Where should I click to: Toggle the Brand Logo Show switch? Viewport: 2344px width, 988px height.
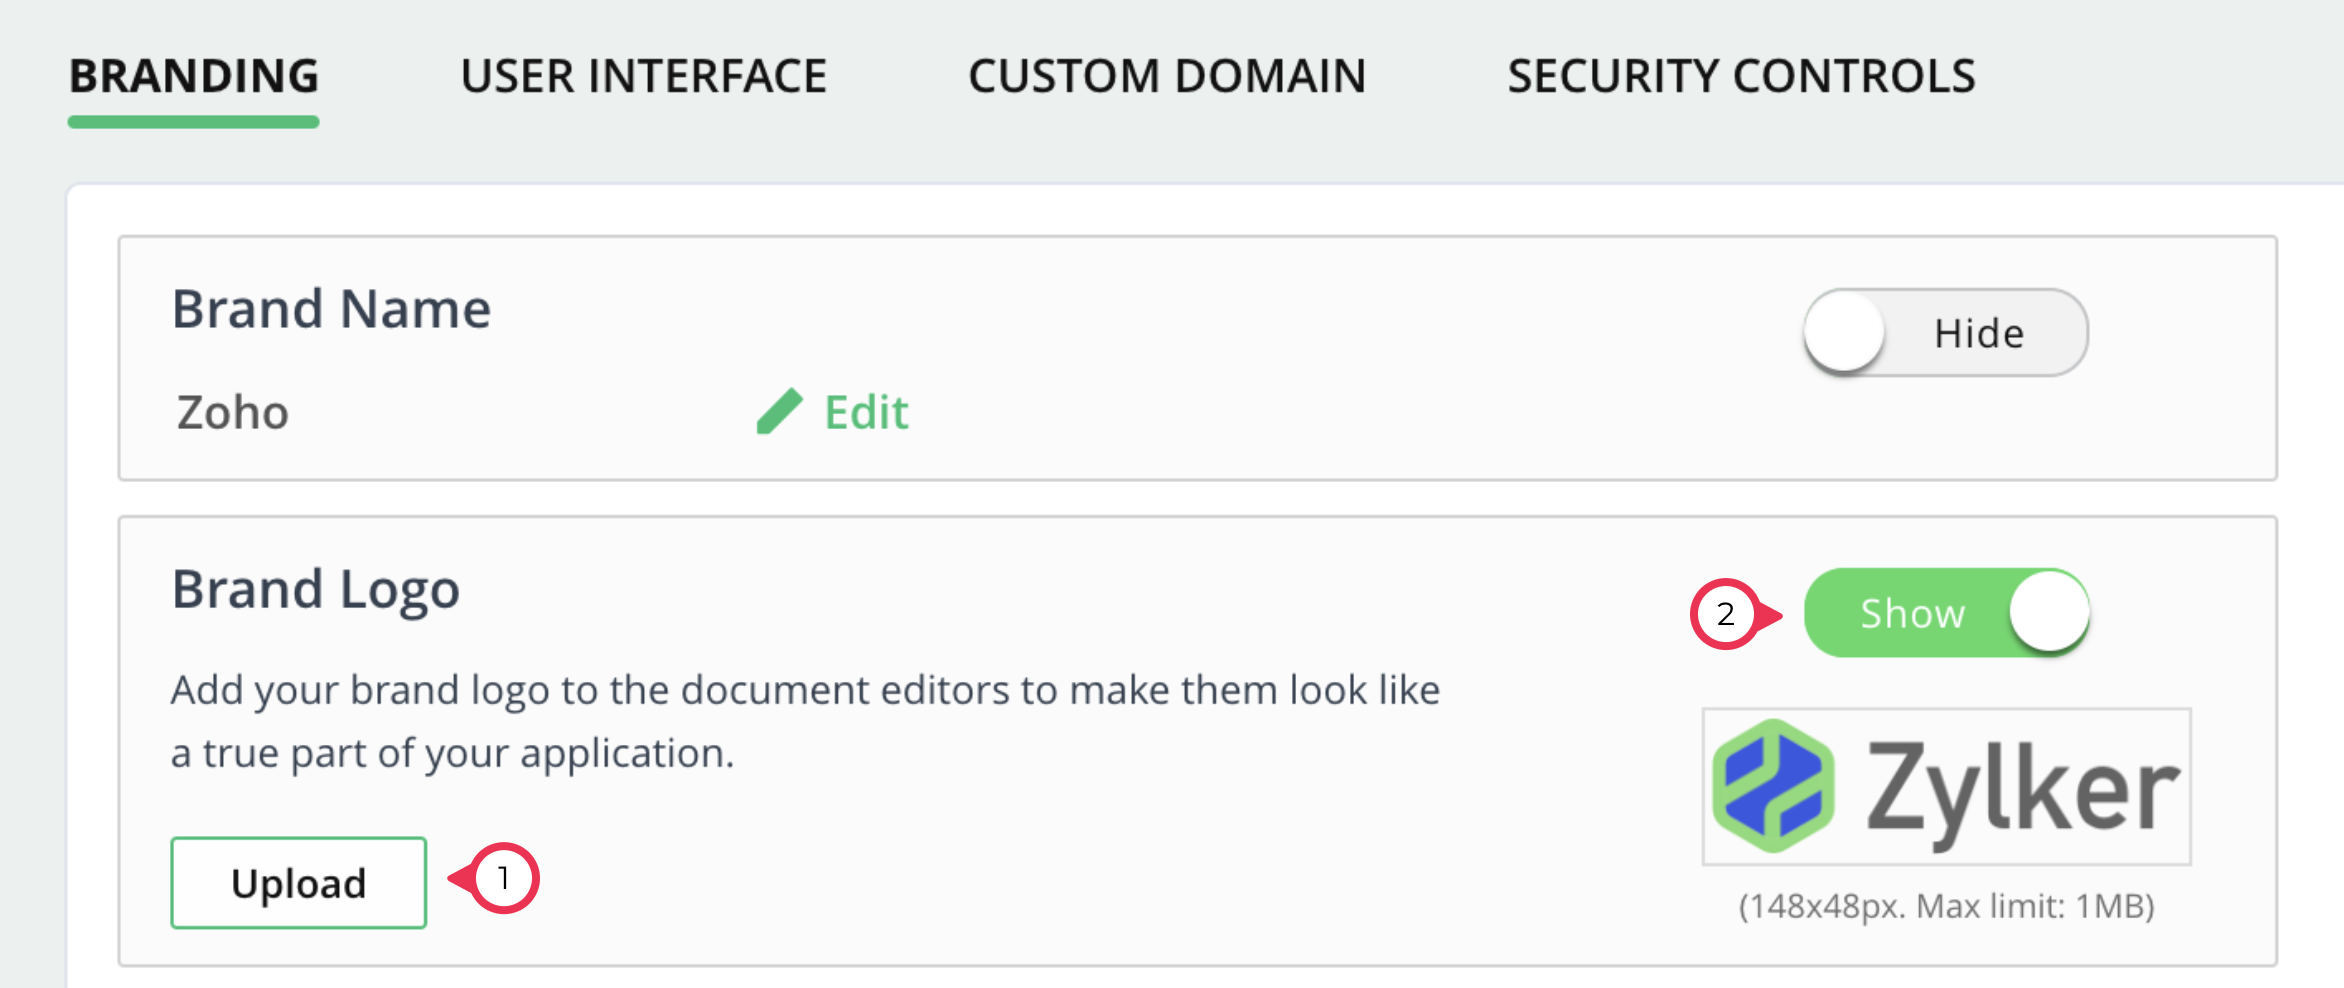pos(1945,613)
